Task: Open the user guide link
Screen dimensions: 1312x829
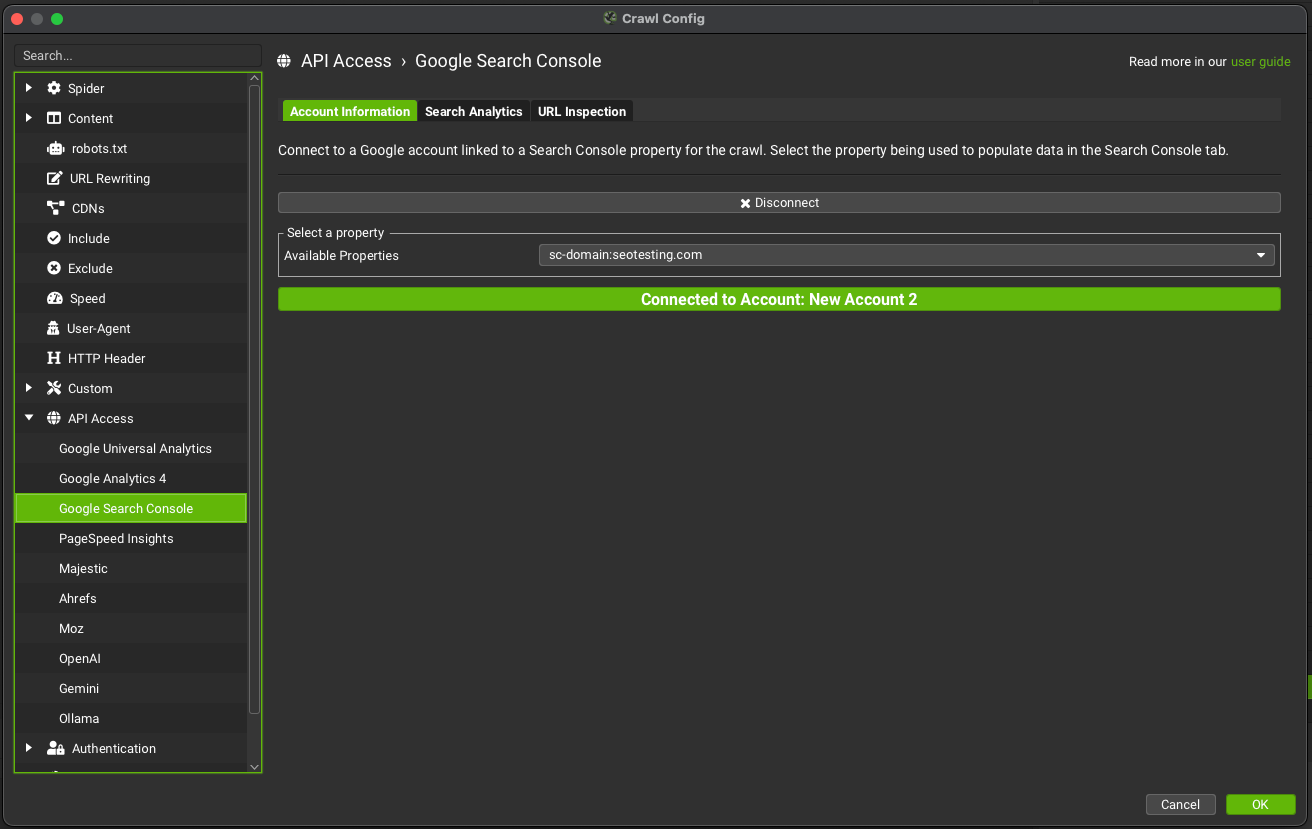Action: (1260, 62)
